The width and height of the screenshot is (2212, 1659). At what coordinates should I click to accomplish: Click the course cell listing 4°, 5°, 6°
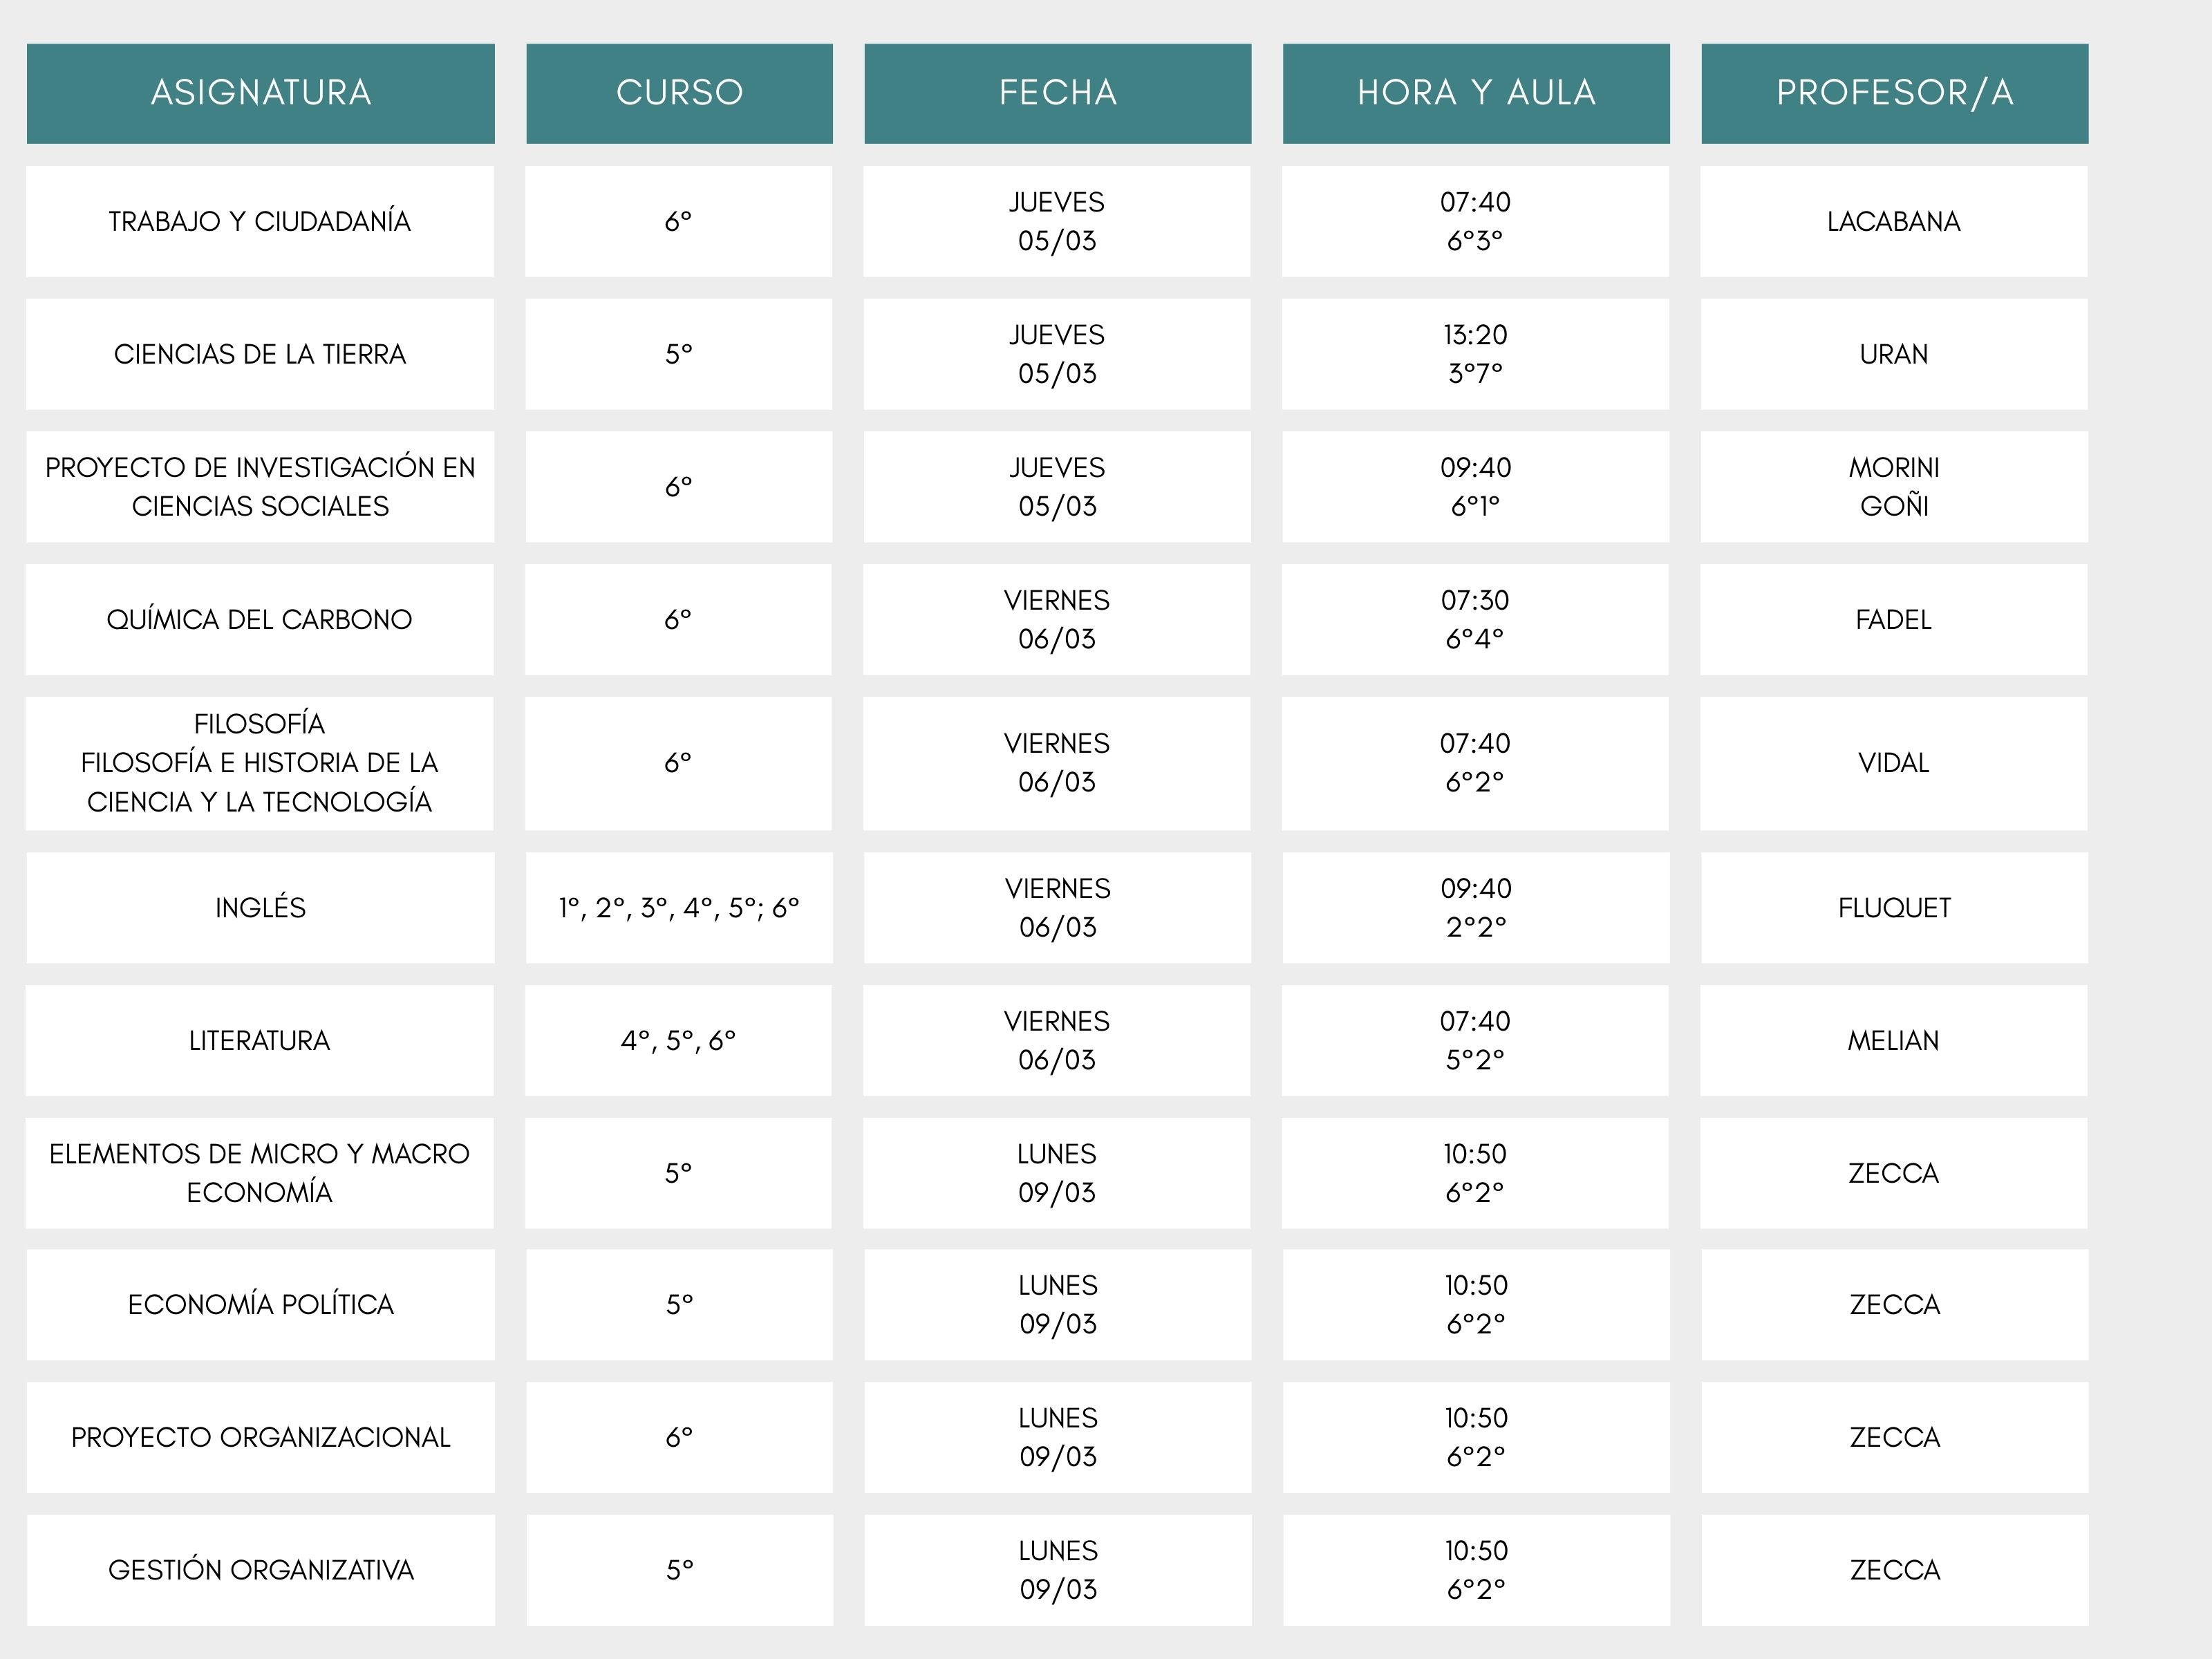pos(679,1040)
